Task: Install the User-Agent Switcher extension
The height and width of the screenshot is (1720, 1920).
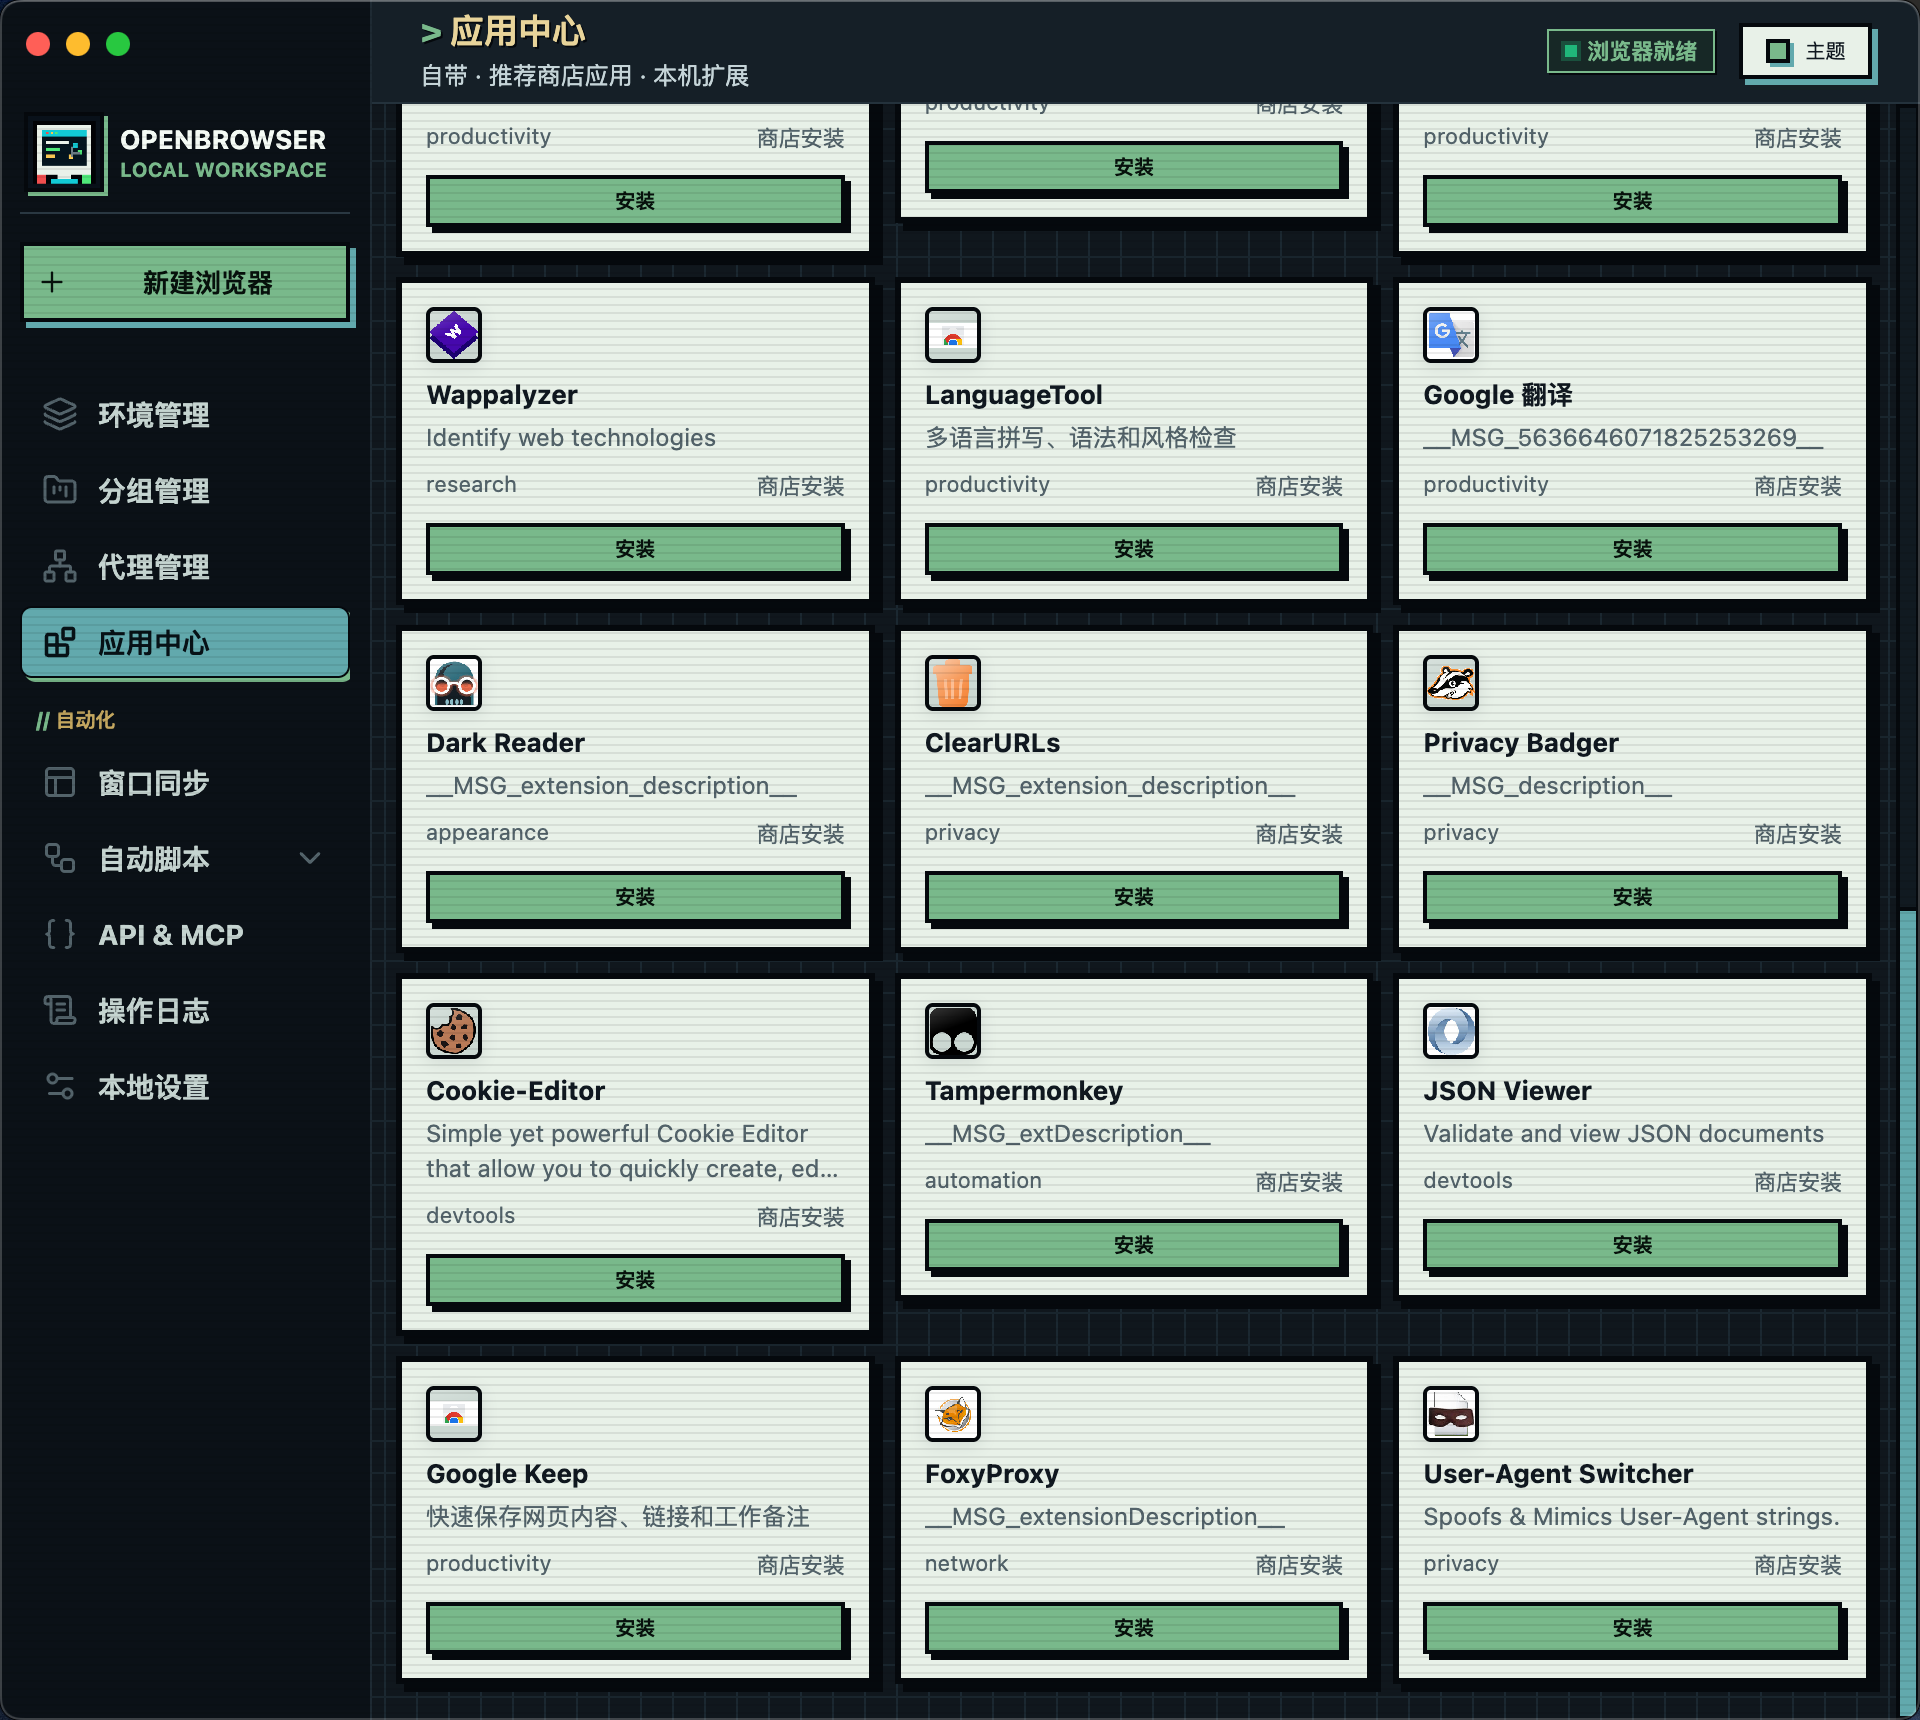Action: (x=1632, y=1628)
